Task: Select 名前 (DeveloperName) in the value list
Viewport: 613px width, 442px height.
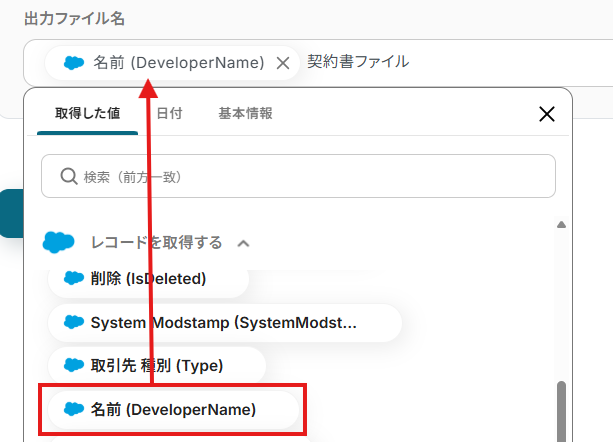Action: (173, 410)
